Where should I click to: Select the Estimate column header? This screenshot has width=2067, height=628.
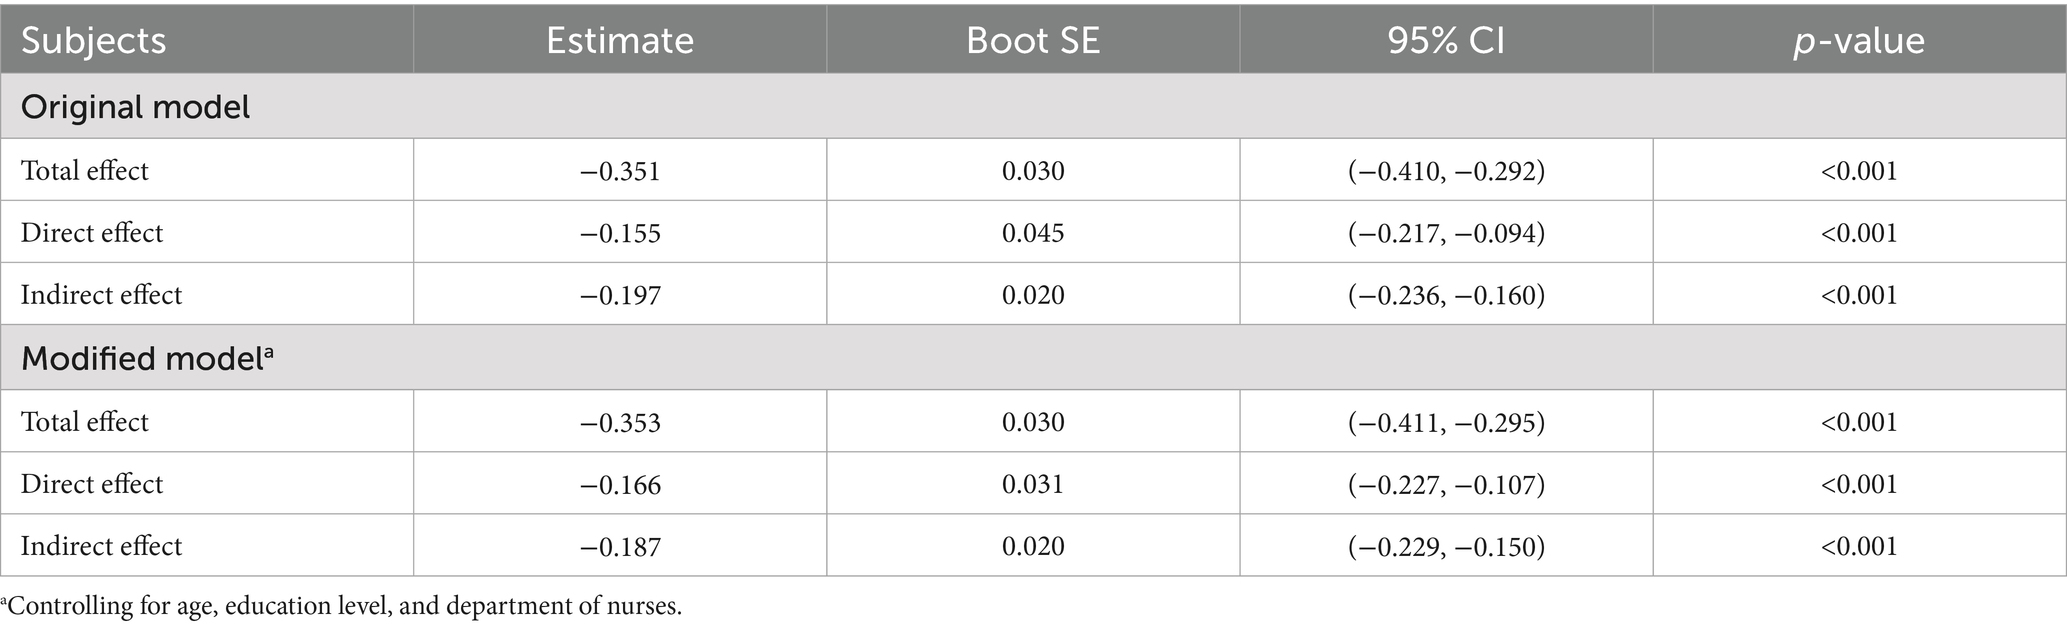pos(619,41)
